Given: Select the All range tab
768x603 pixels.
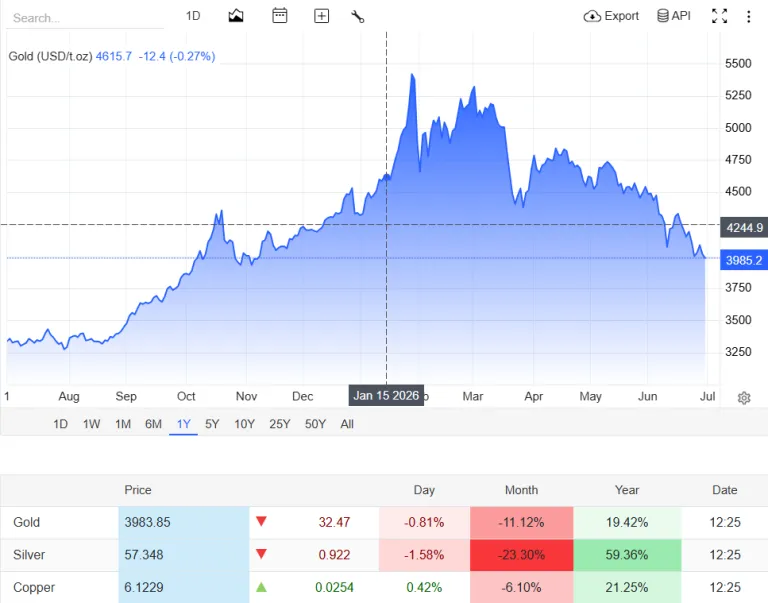Looking at the screenshot, I should click(347, 424).
